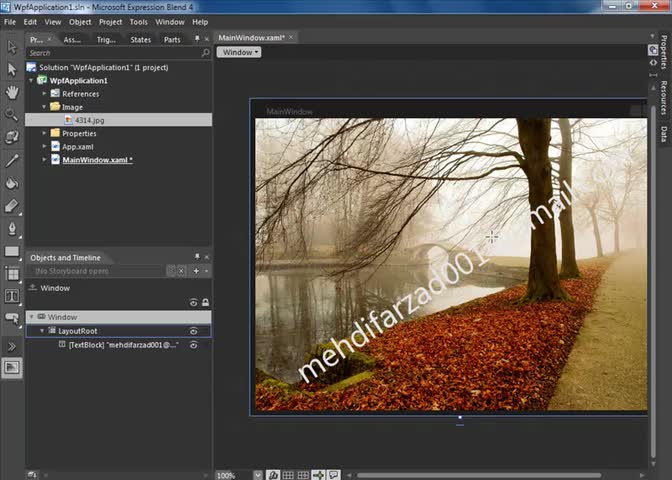Open the storyboard options dropdown arrow

coord(207,271)
